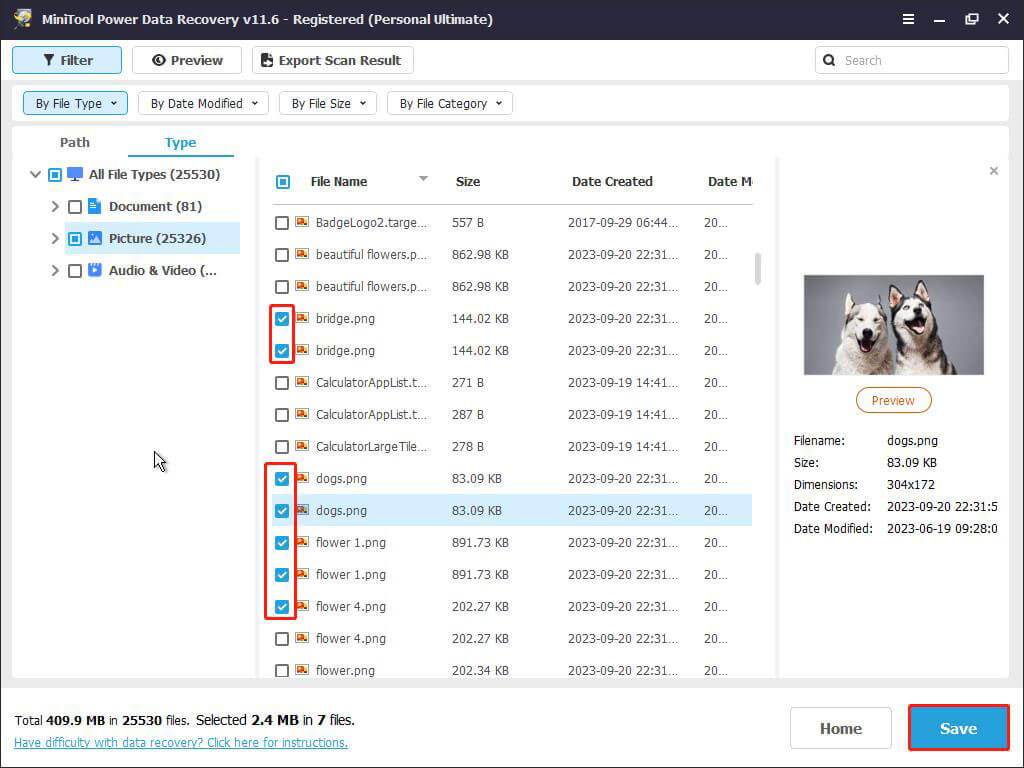Click the monitor icon beside All File Types
Screen dimensions: 1024x768
coord(75,174)
